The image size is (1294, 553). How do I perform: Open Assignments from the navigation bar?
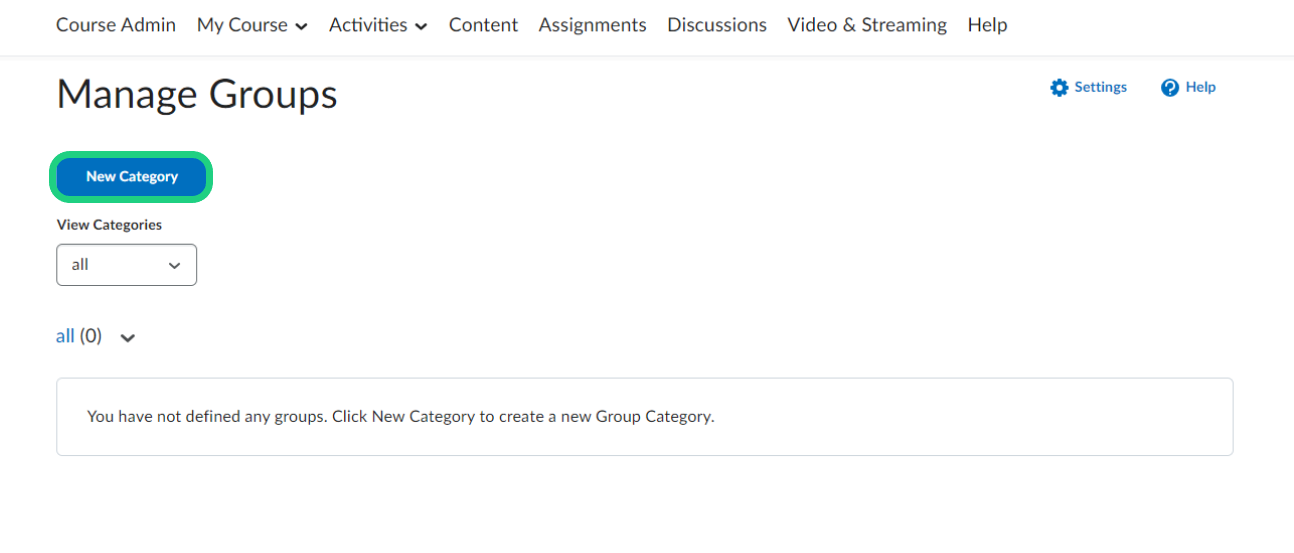pos(592,25)
